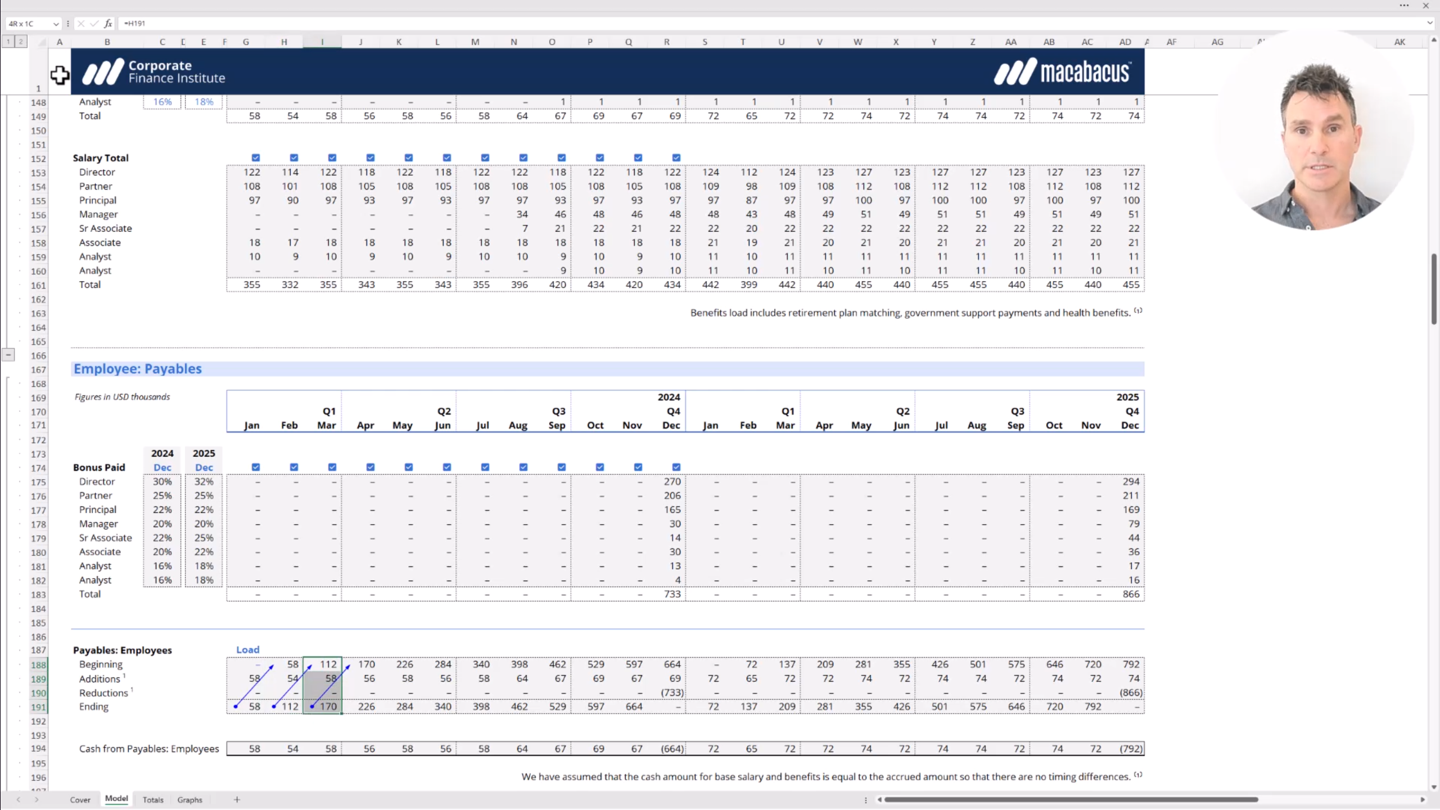1440x810 pixels.
Task: Open the three-dot more options menu
Action: coord(1404,6)
